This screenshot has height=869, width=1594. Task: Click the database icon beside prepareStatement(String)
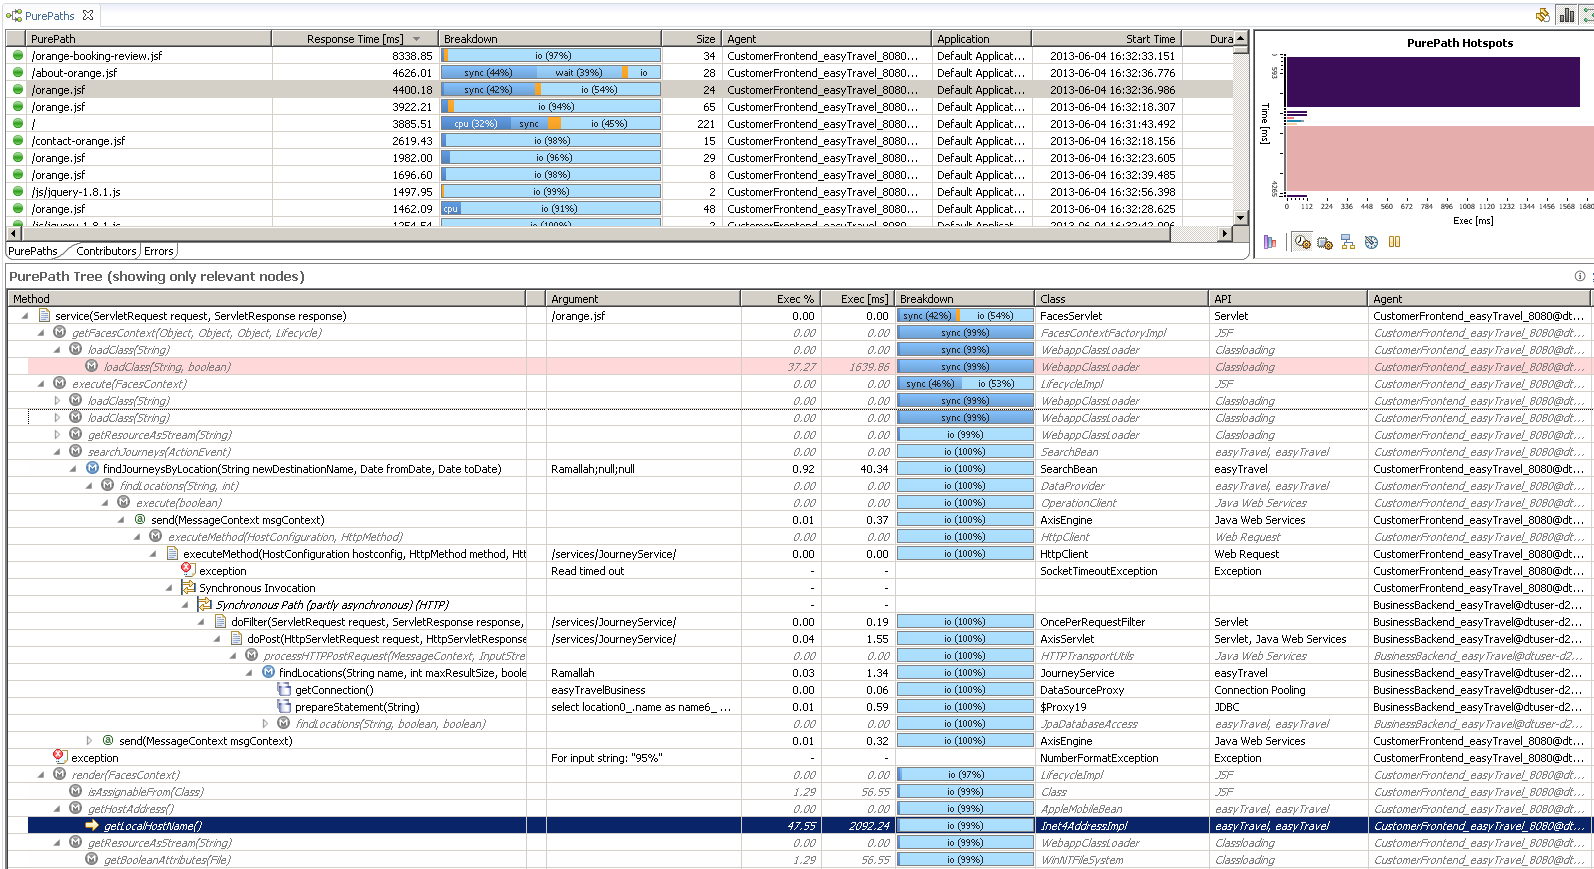tap(284, 706)
